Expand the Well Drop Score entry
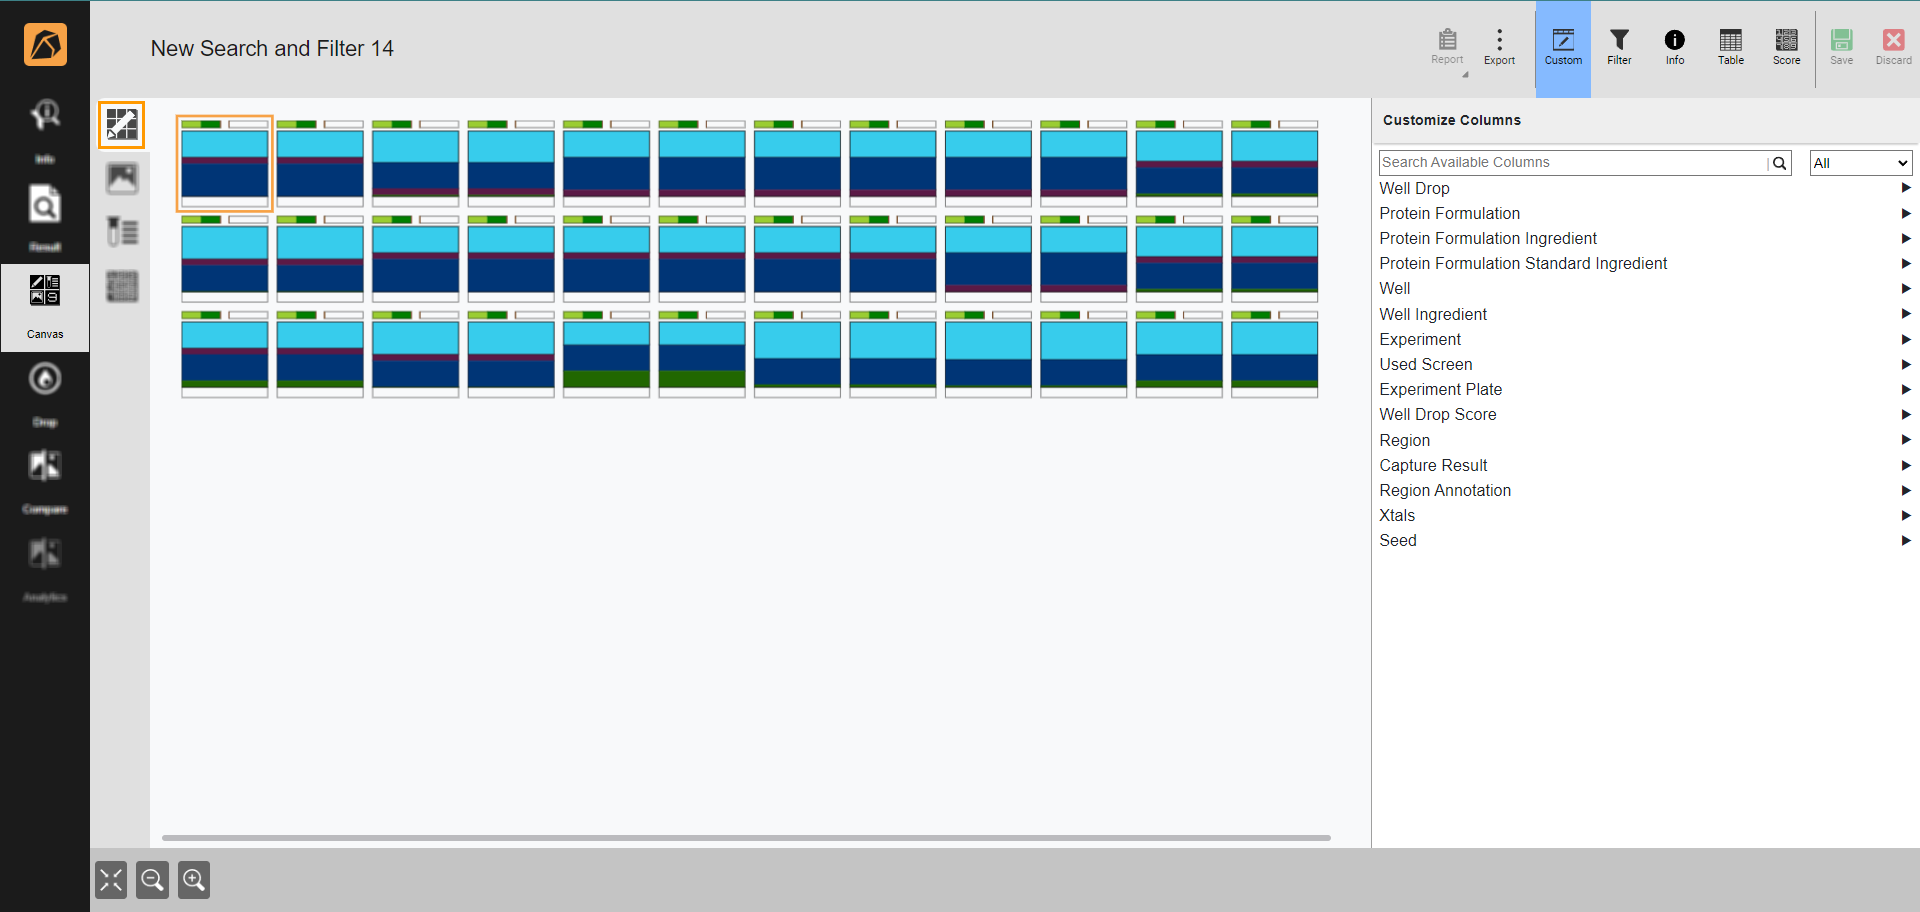Image resolution: width=1920 pixels, height=912 pixels. [x=1906, y=414]
